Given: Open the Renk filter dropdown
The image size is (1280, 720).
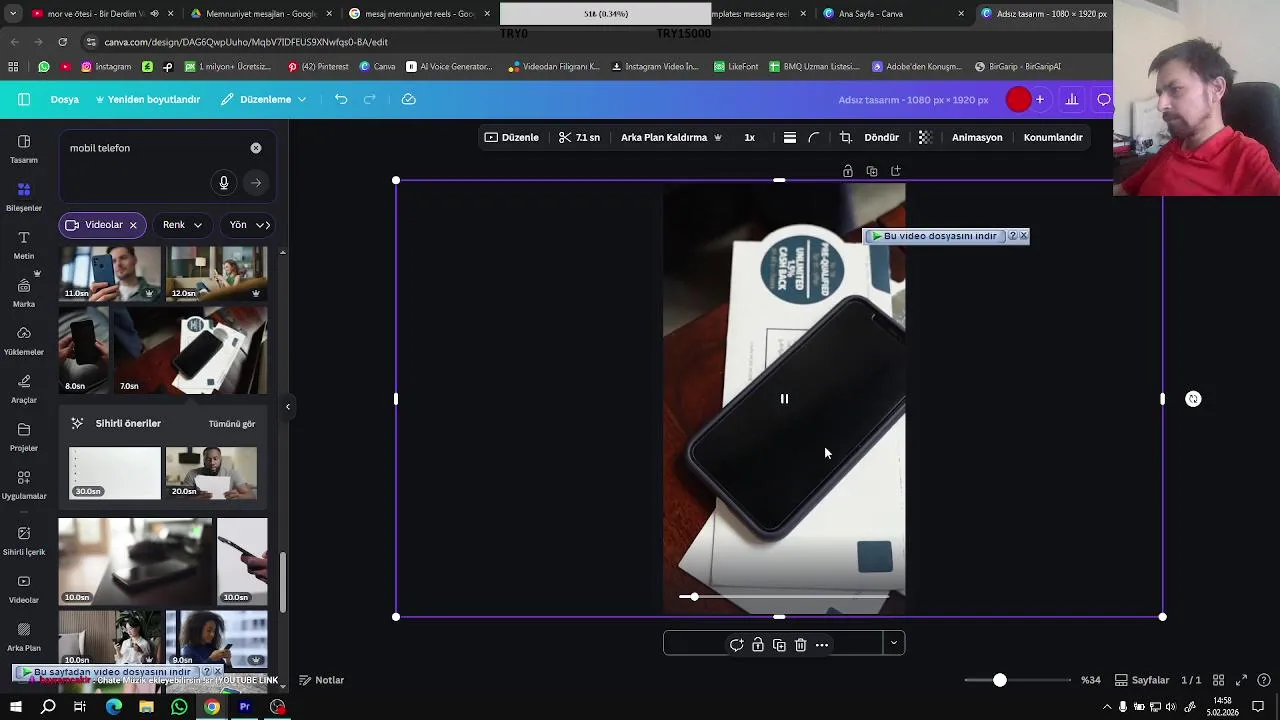Looking at the screenshot, I should coord(183,225).
